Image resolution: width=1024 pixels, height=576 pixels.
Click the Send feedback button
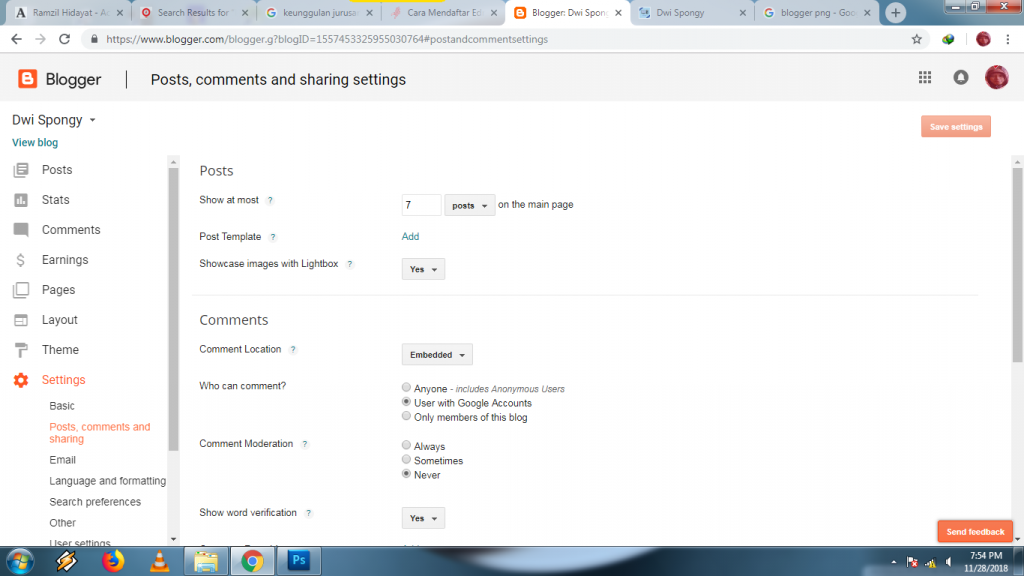click(x=975, y=532)
